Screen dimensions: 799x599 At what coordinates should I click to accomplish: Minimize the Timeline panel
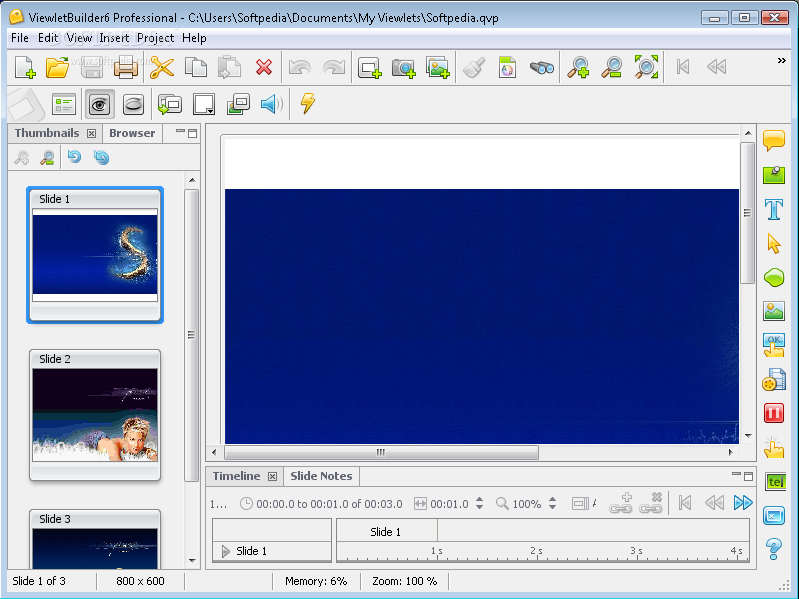click(x=736, y=475)
